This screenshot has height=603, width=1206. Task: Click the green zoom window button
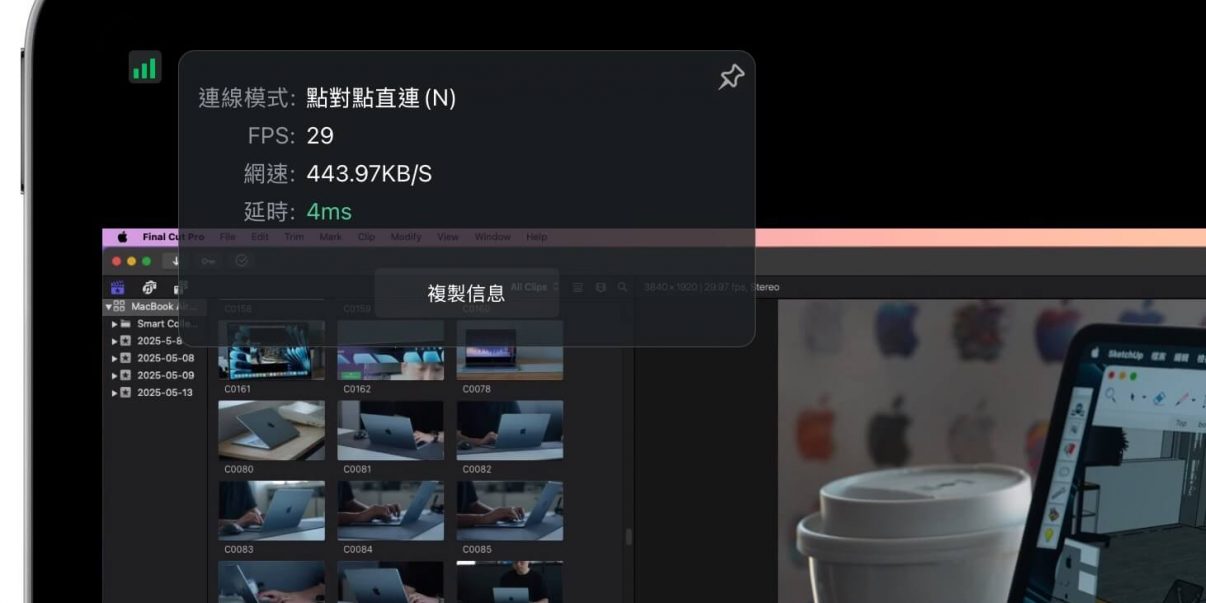tap(147, 261)
